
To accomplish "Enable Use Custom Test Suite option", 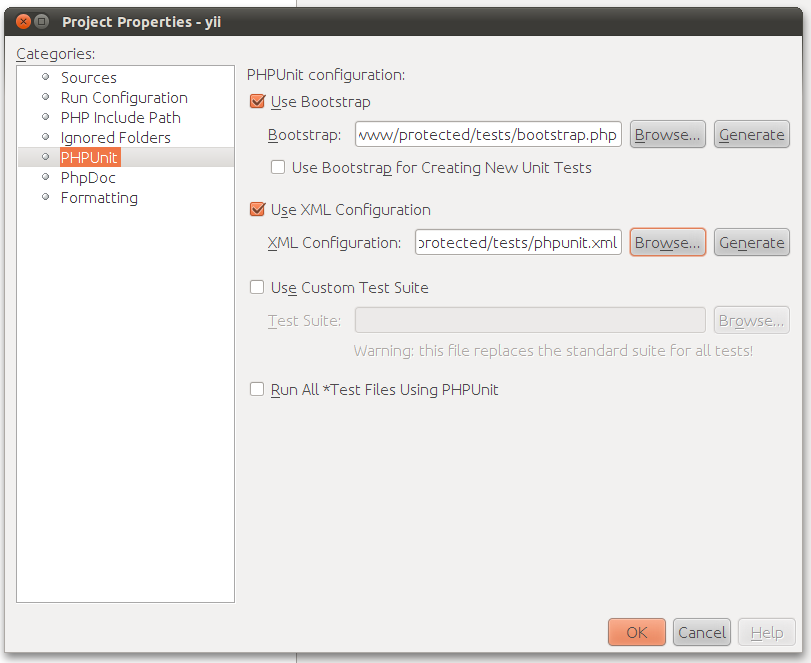I will [x=258, y=288].
